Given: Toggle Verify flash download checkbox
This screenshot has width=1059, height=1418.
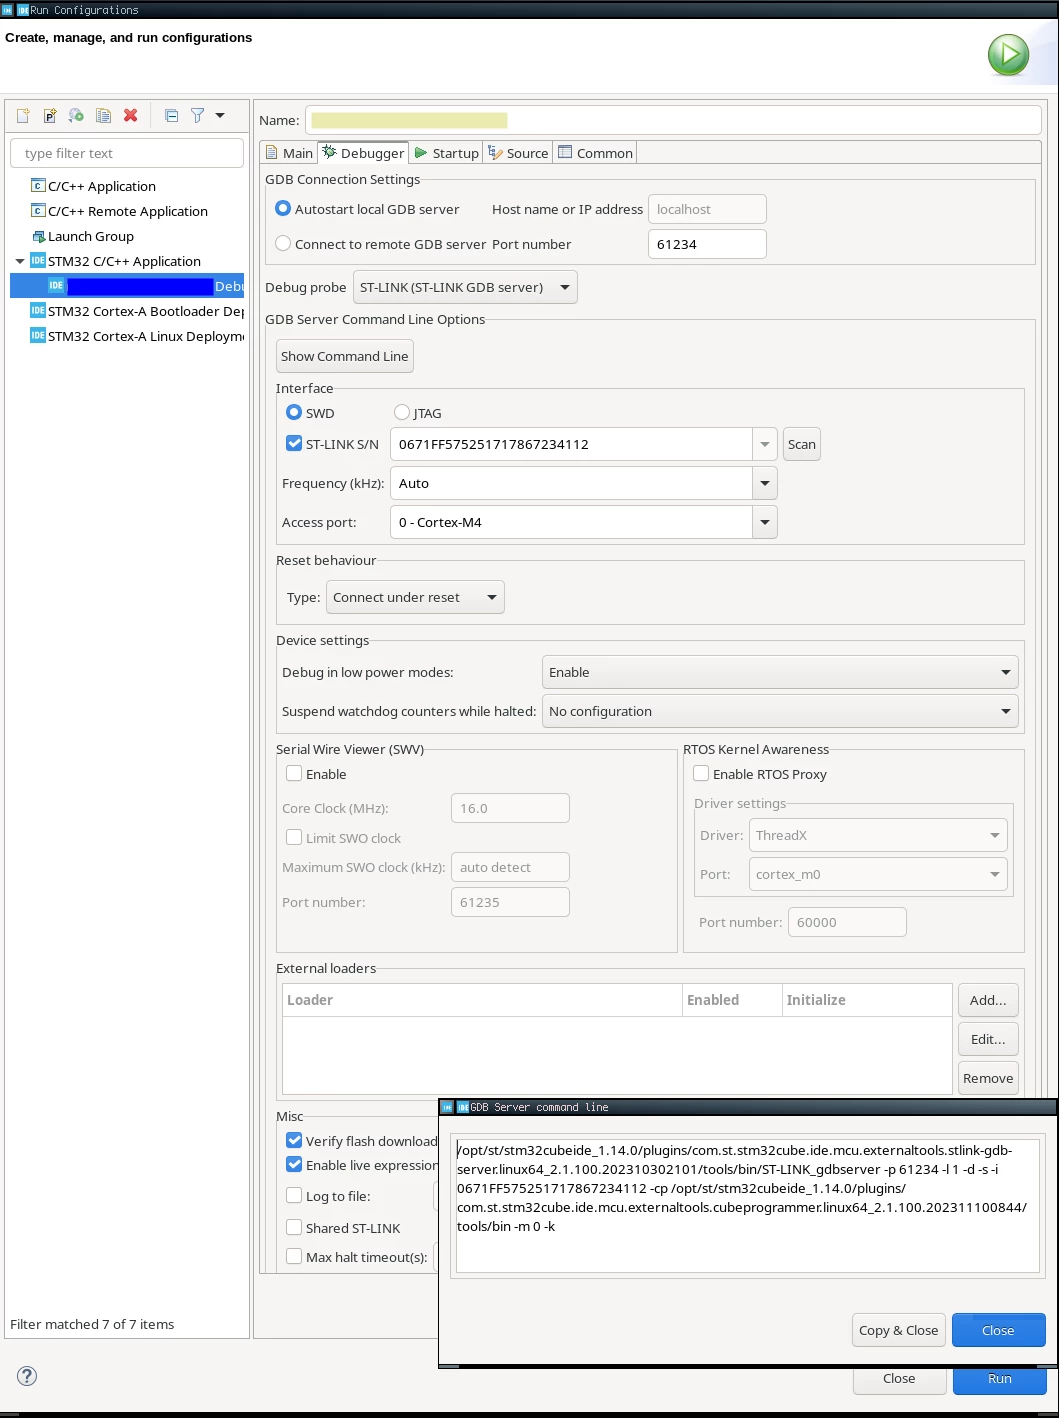Looking at the screenshot, I should click(294, 1141).
